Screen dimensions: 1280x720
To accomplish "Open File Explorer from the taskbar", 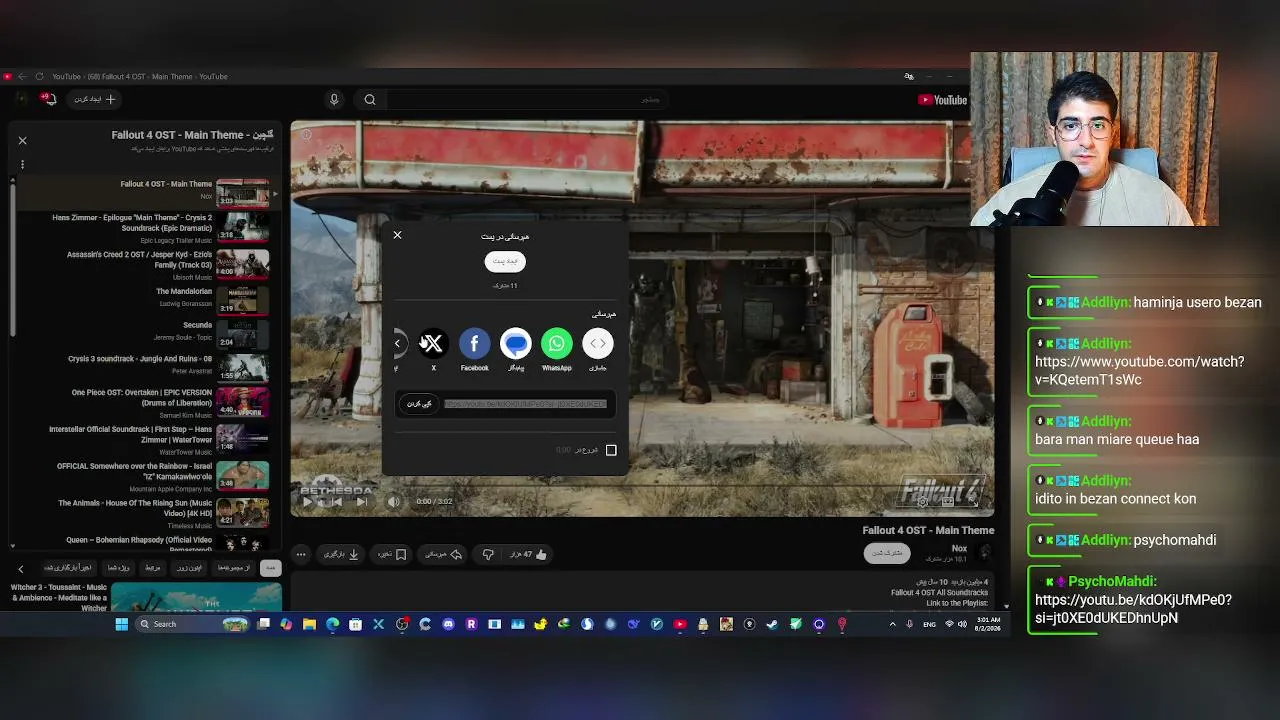I will (x=309, y=624).
